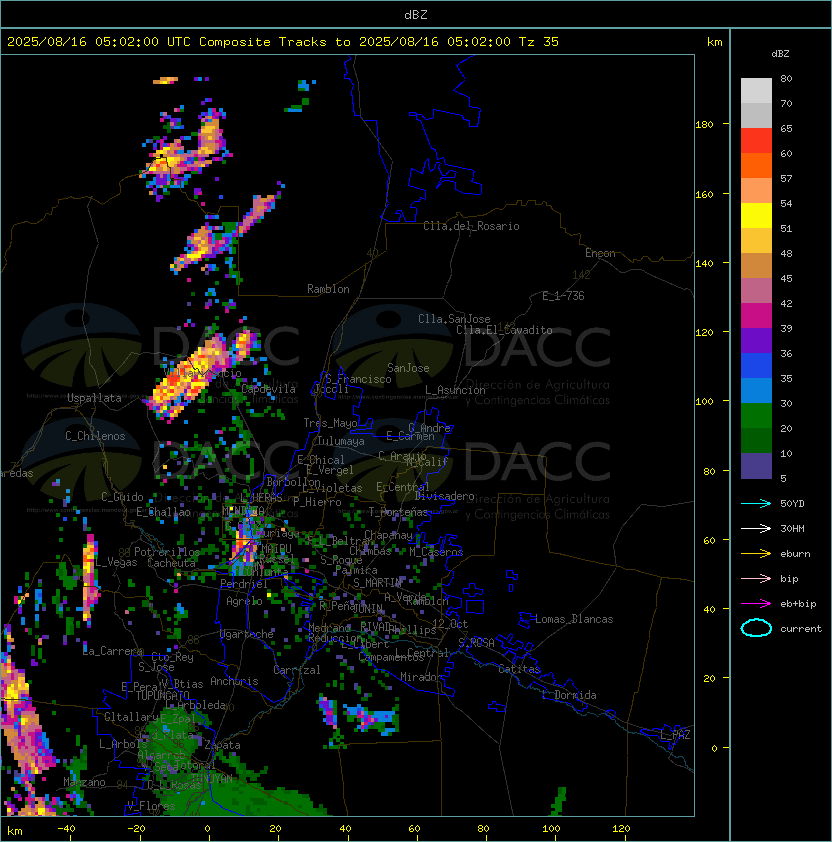Click the '140' tick on vertical km axis

click(x=704, y=264)
